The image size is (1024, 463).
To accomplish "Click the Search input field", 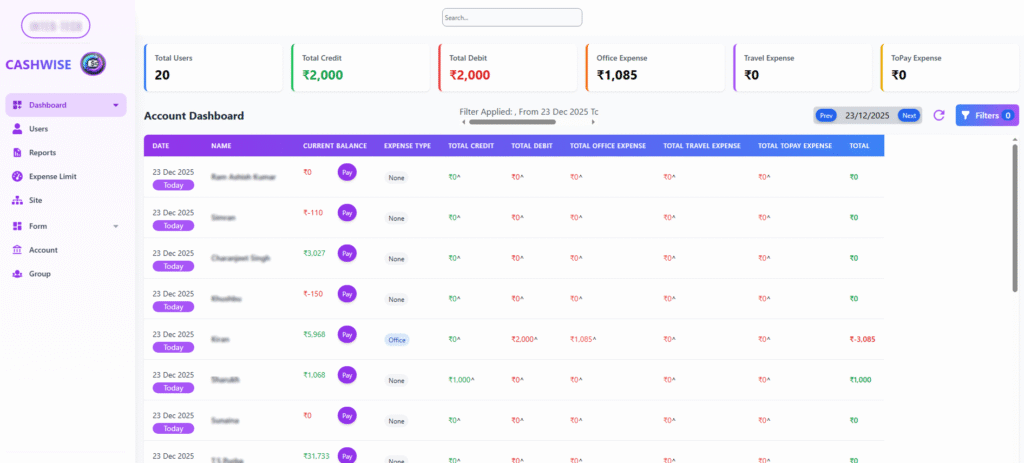I will click(512, 17).
